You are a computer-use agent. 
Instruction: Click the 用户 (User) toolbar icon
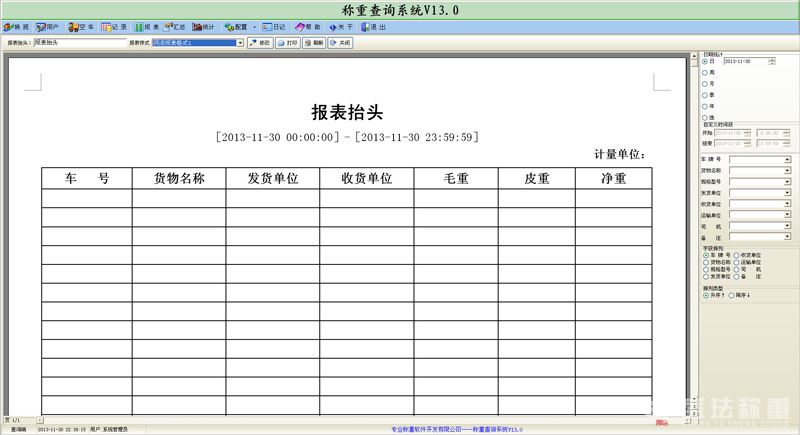(47, 27)
